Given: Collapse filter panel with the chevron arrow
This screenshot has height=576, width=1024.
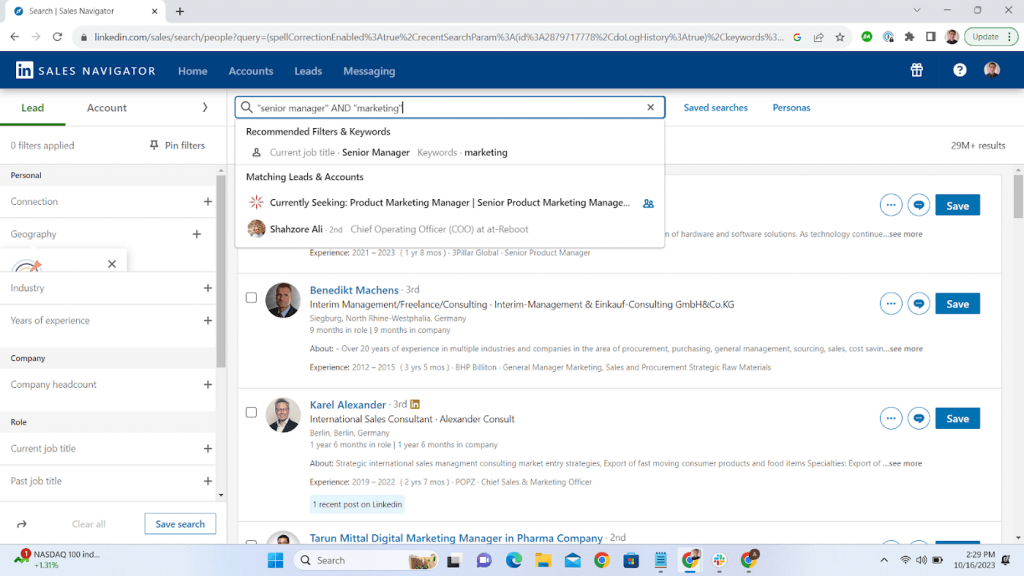Looking at the screenshot, I should (x=205, y=108).
